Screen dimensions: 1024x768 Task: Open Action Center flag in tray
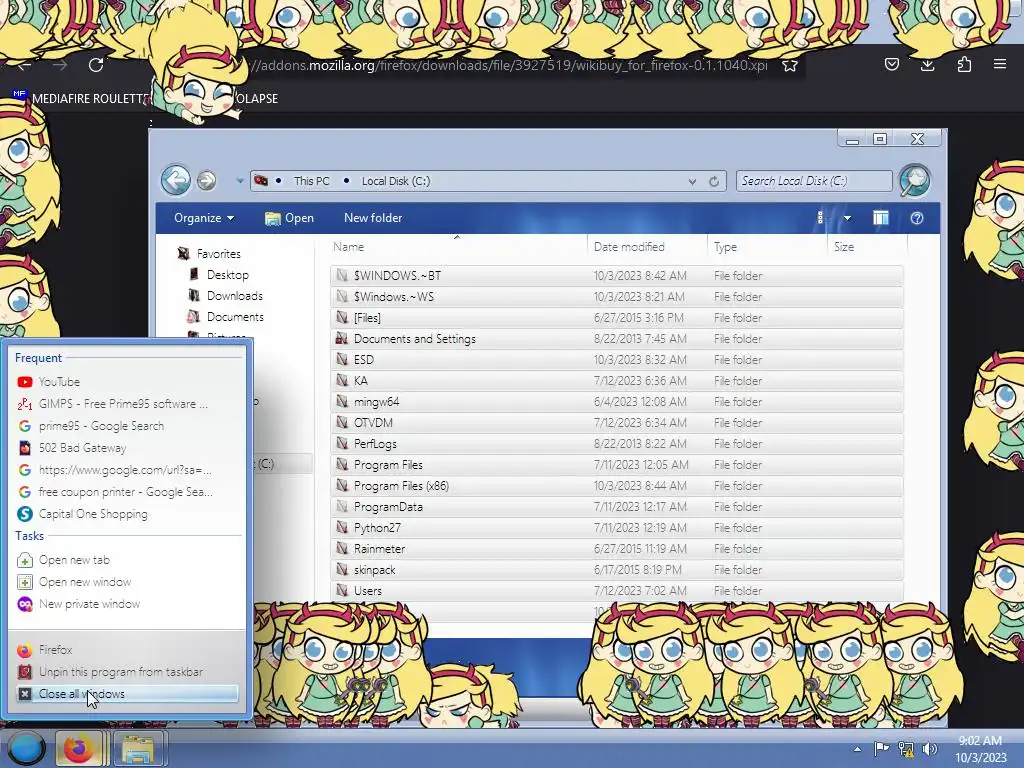881,748
